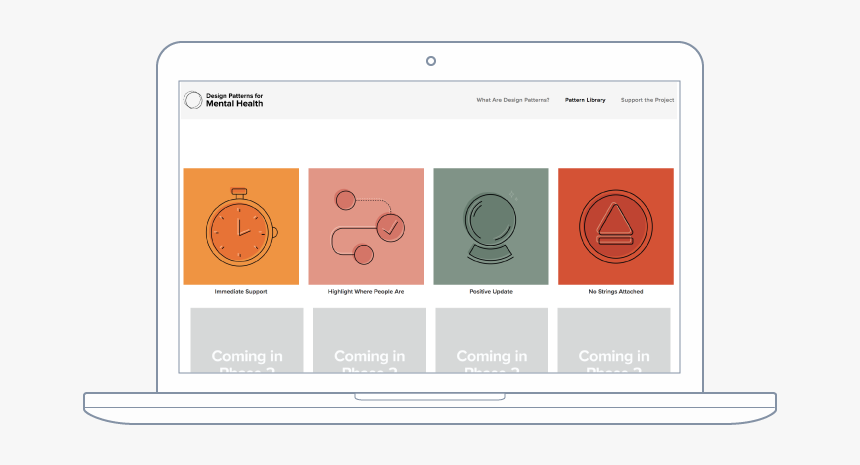Open the No Strings Attached eject tile
Viewport: 860px width, 465px height.
click(x=616, y=226)
